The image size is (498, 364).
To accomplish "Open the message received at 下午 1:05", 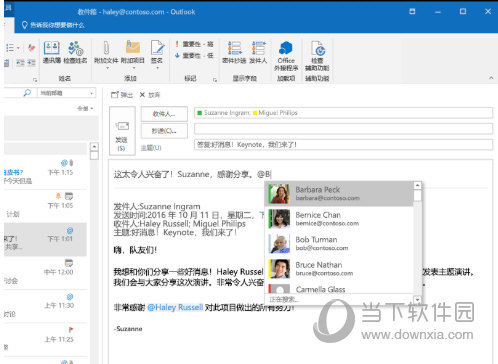I will pos(45,206).
